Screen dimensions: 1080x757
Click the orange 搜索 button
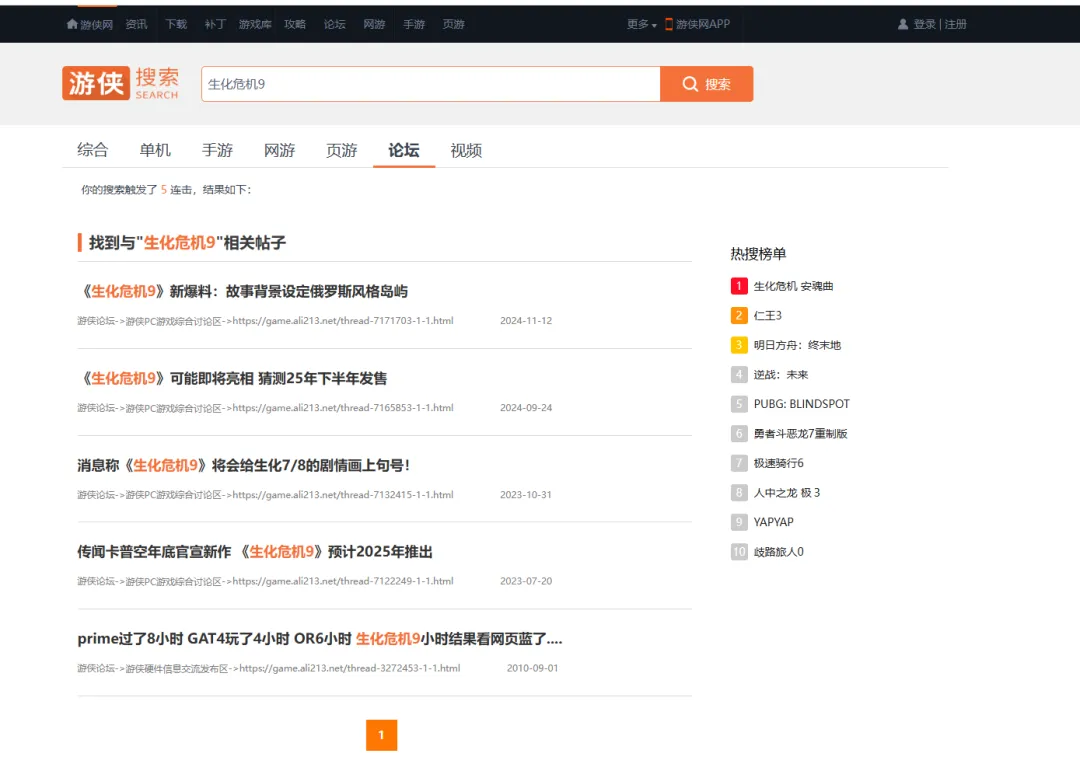click(707, 84)
